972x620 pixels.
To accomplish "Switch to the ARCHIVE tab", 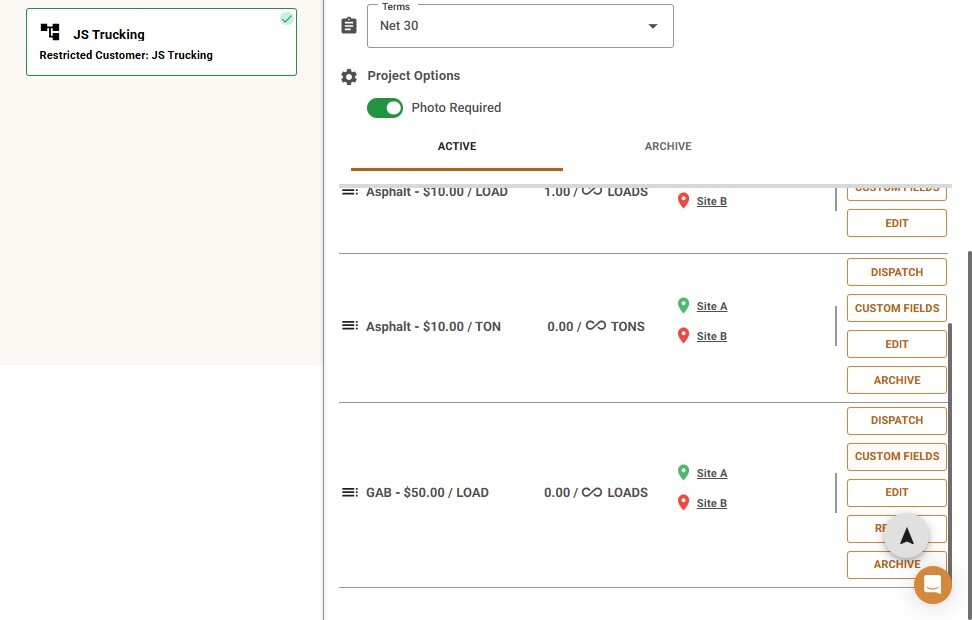I will pyautogui.click(x=668, y=146).
